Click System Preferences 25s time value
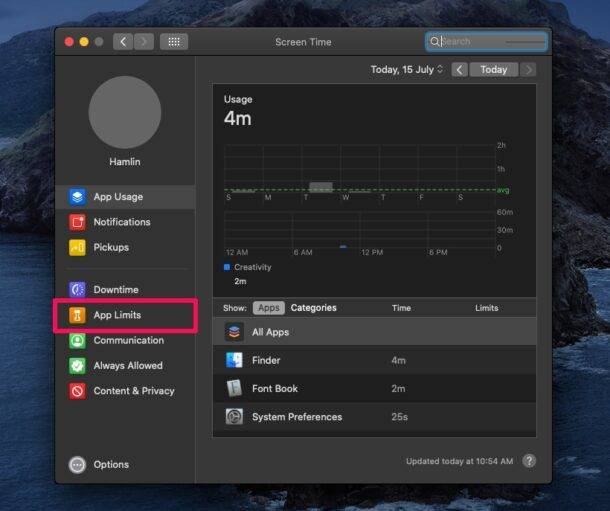The height and width of the screenshot is (511, 610). [400, 417]
